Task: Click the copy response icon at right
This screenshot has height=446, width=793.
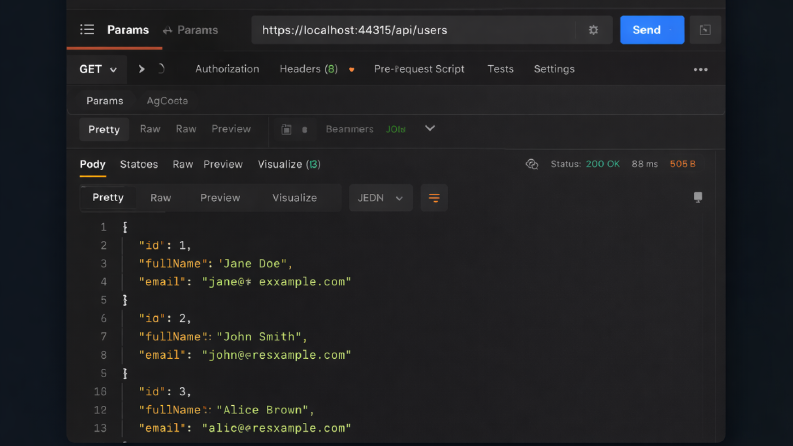Action: tap(698, 197)
